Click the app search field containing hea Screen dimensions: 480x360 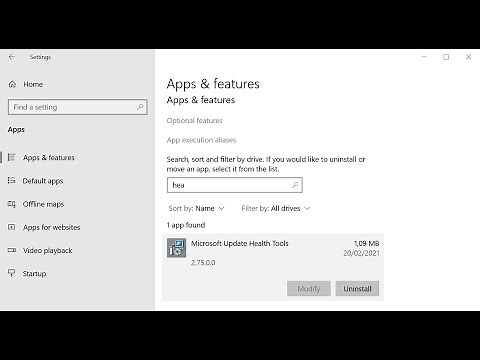coord(235,185)
